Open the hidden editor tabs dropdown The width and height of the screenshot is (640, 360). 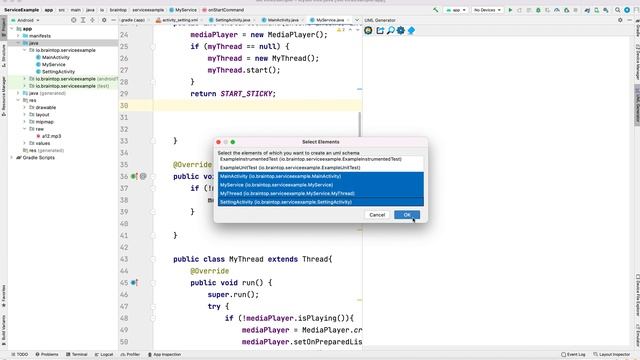(x=357, y=20)
